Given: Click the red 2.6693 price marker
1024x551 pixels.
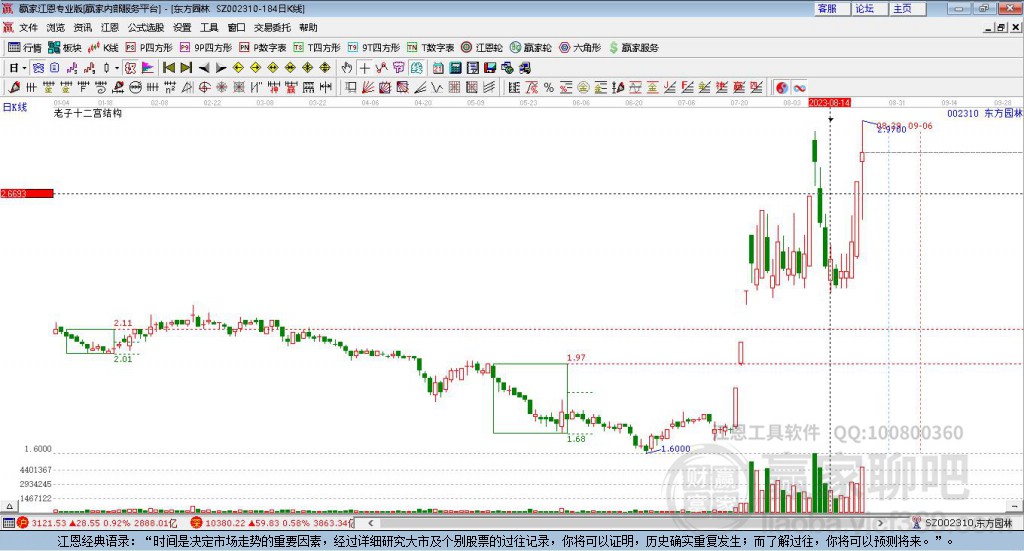Looking at the screenshot, I should tap(27, 193).
